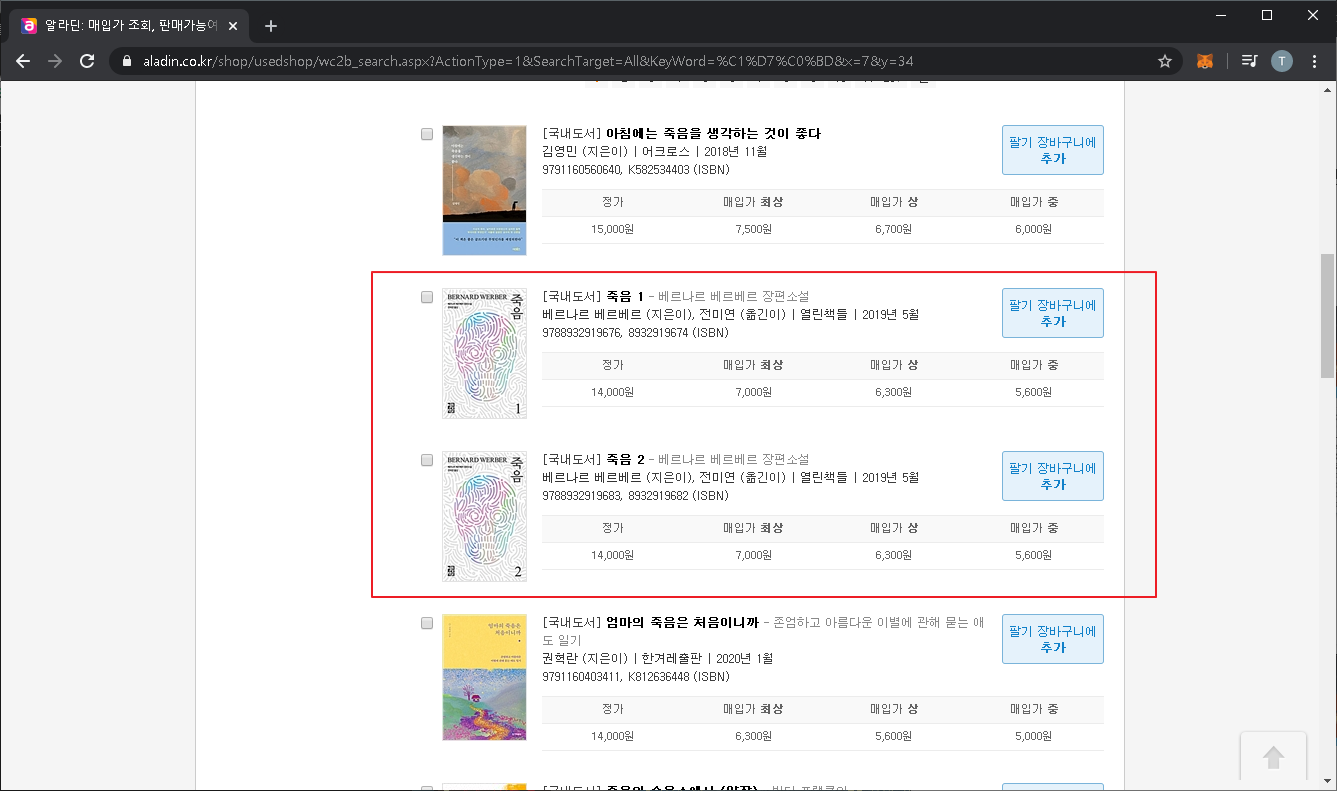The width and height of the screenshot is (1337, 791).
Task: Open a new browser tab
Action: 270,26
